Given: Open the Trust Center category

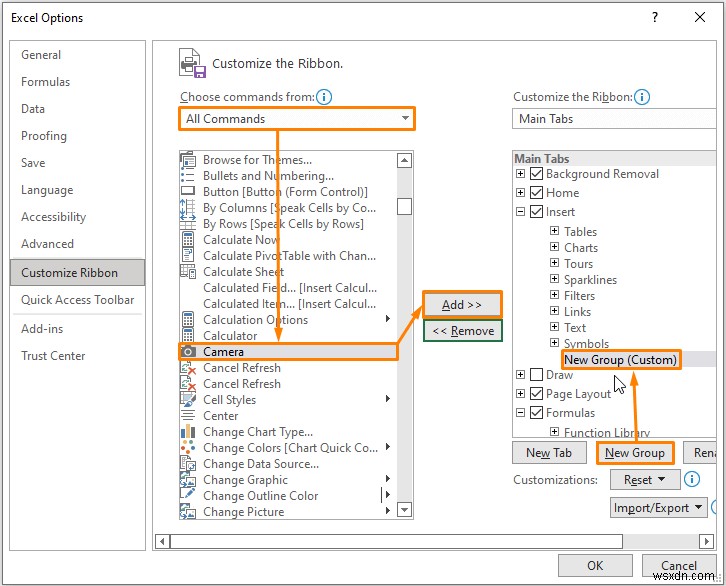Looking at the screenshot, I should click(x=53, y=355).
